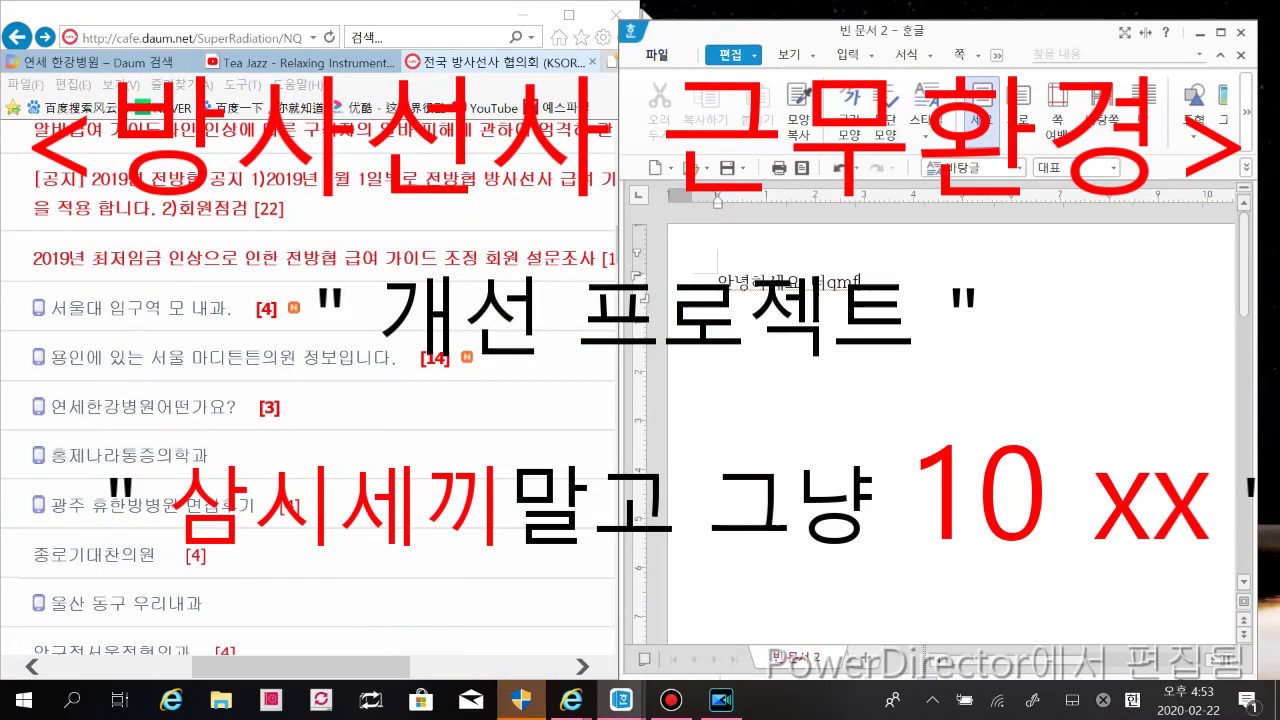Click the New document icon in Hangul toolbar

click(655, 168)
